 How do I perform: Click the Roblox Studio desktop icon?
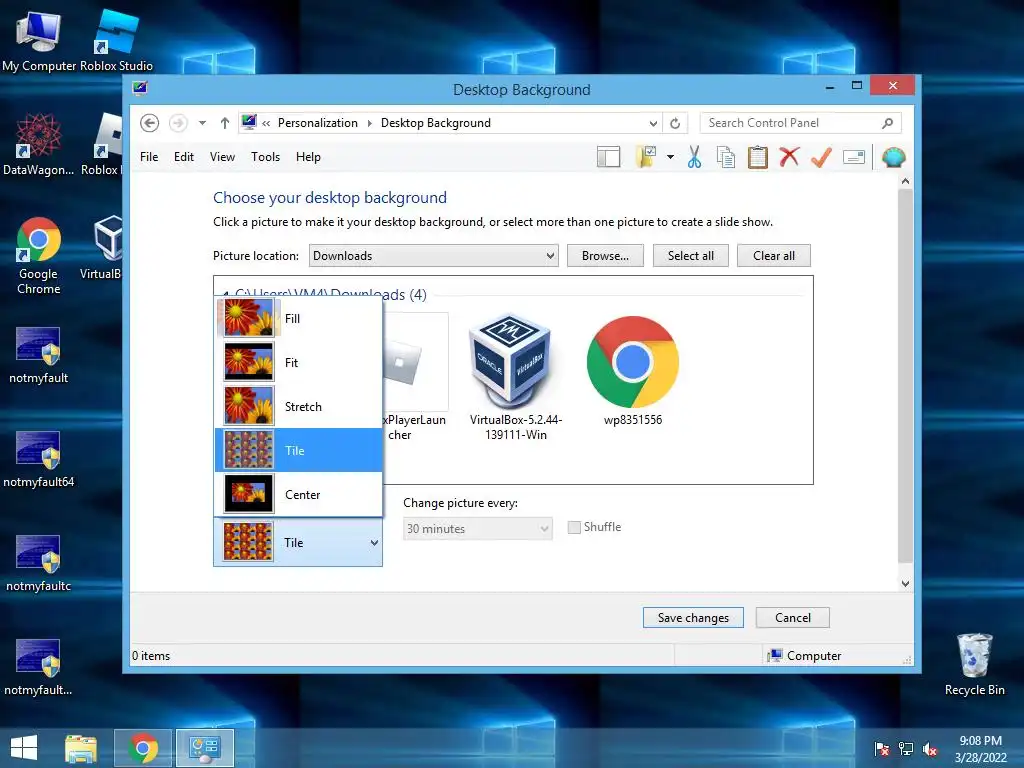[116, 40]
